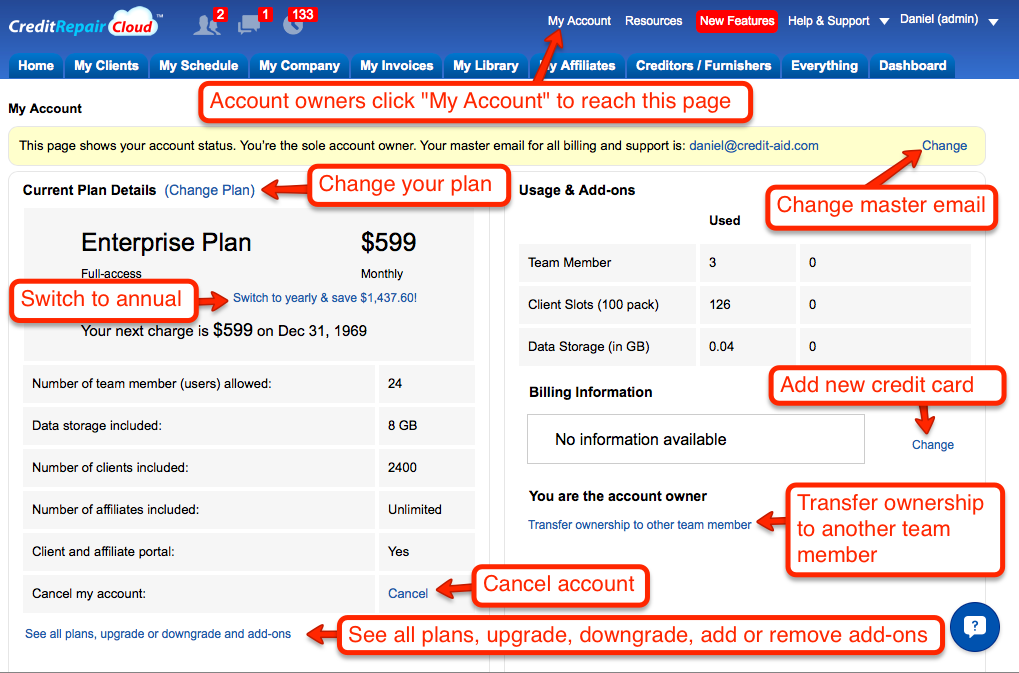Select the My Invoices tab
The image size is (1019, 673).
(396, 66)
